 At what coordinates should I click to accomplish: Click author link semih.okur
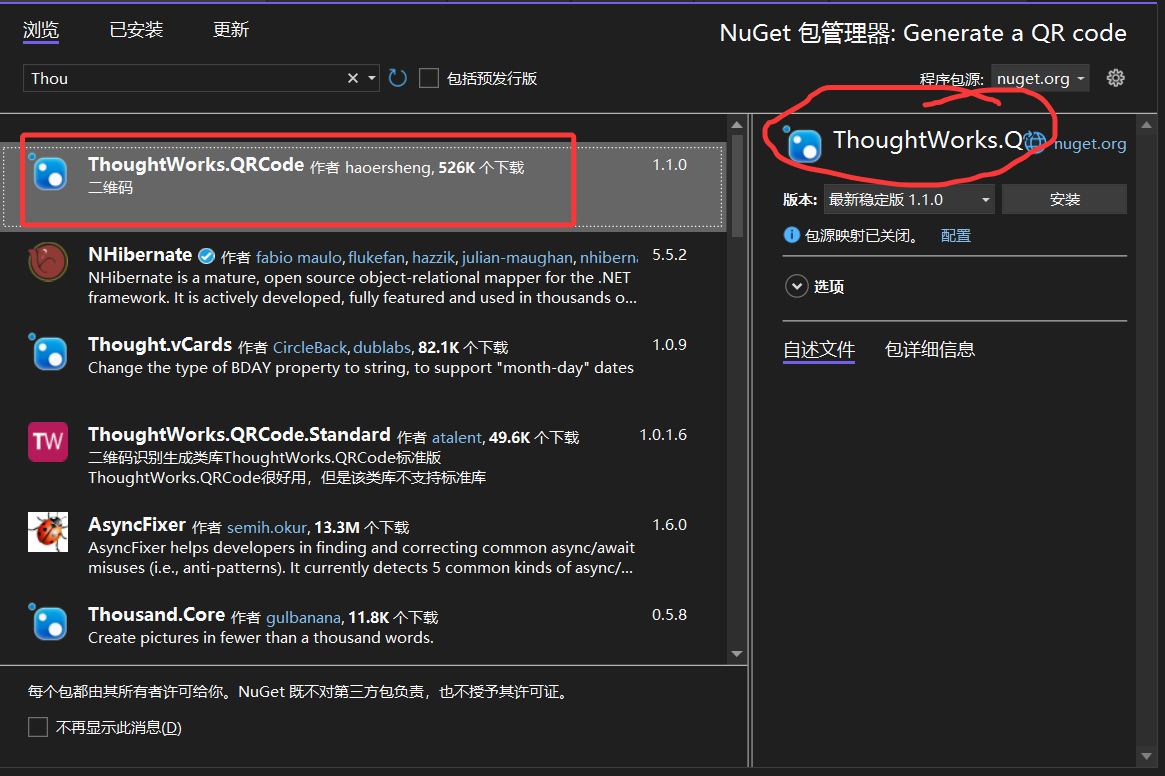pyautogui.click(x=267, y=528)
